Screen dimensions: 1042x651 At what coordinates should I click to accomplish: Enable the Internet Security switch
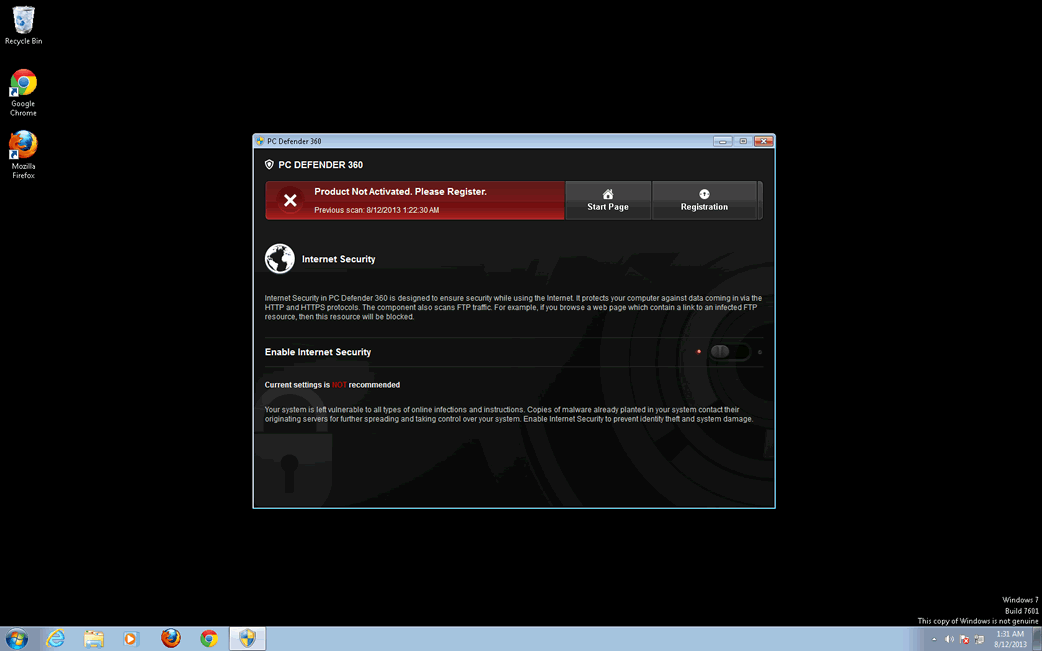pos(730,351)
